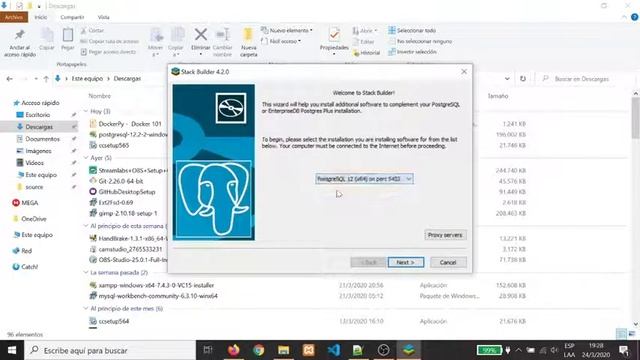Select the GitHubDesktopSetup file
Viewport: 640px width, 360px height.
click(122, 191)
